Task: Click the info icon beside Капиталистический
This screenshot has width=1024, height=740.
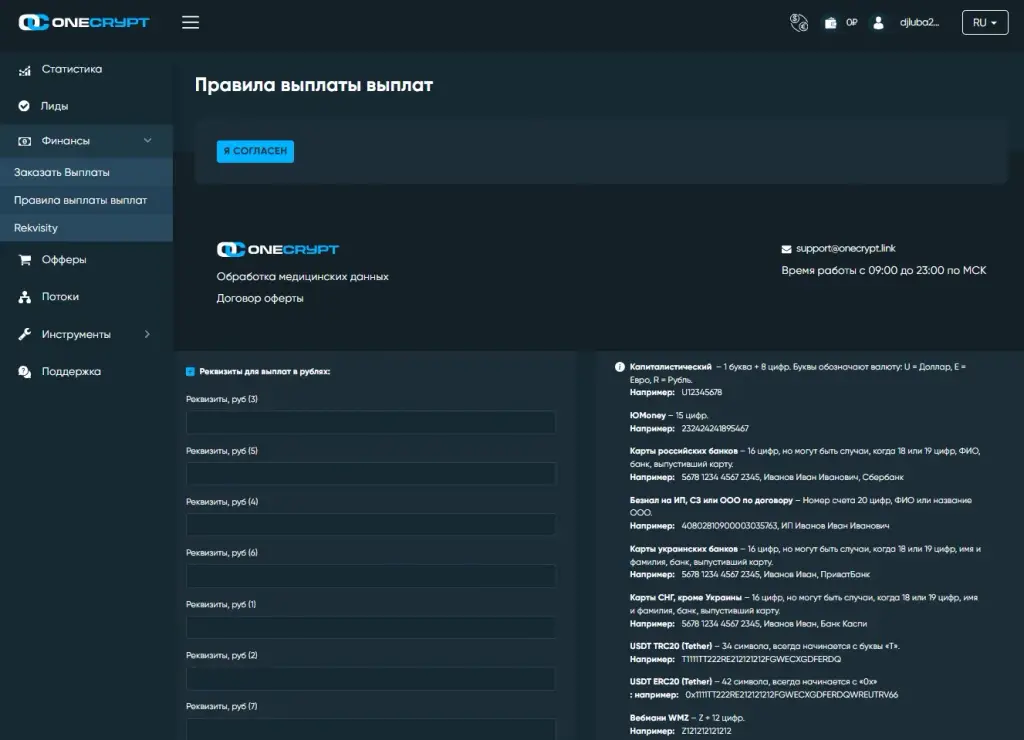Action: coord(620,367)
